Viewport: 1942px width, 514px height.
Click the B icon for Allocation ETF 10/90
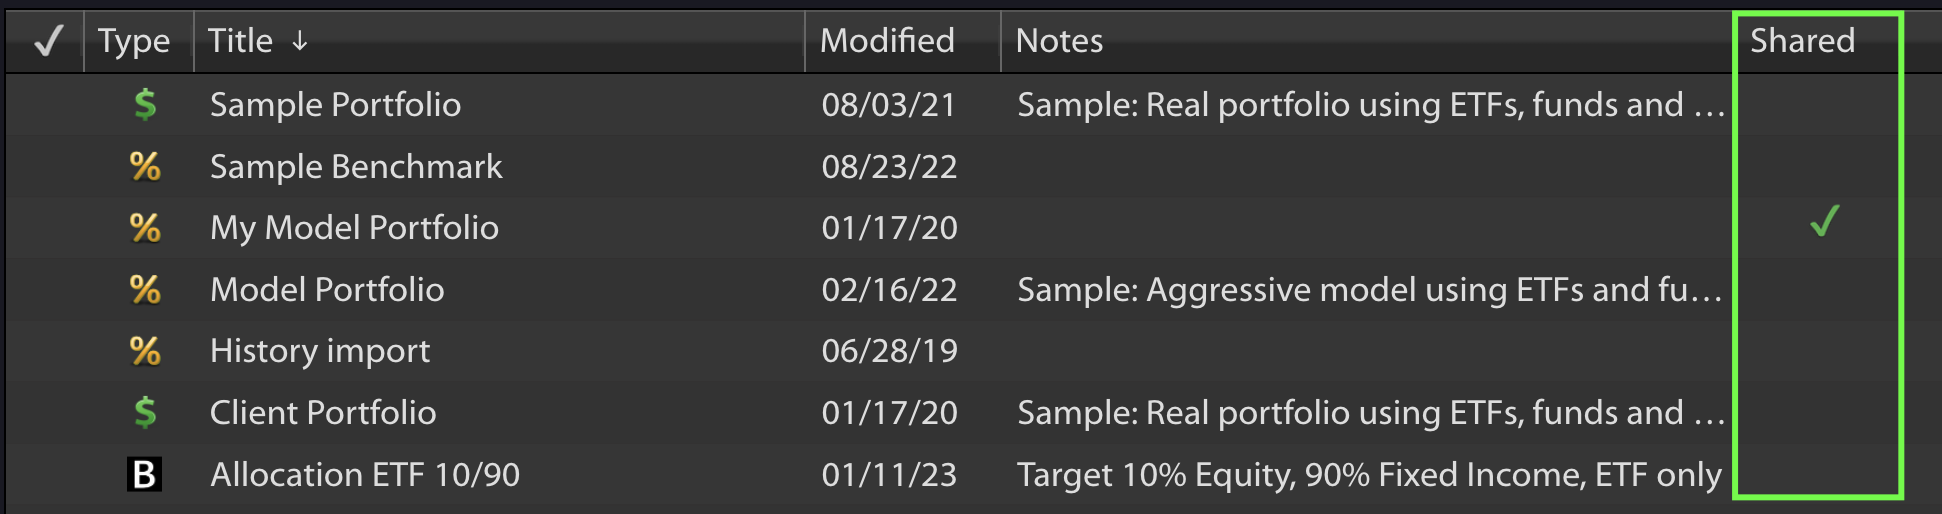(145, 474)
